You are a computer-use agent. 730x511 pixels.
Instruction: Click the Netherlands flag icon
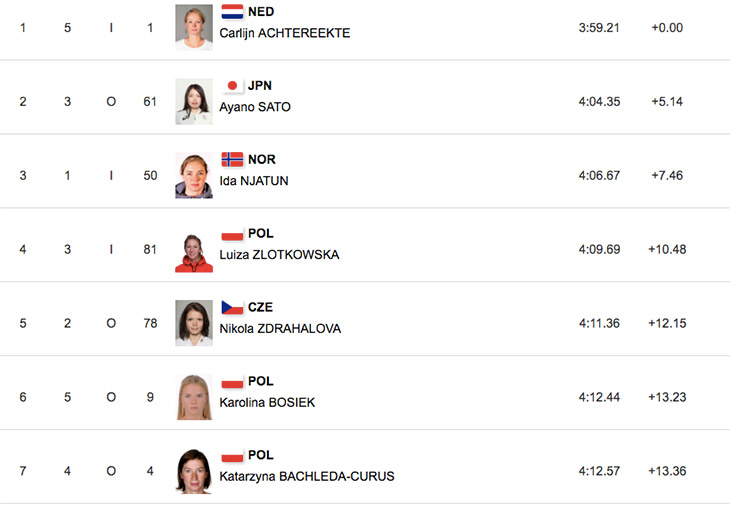(x=232, y=12)
